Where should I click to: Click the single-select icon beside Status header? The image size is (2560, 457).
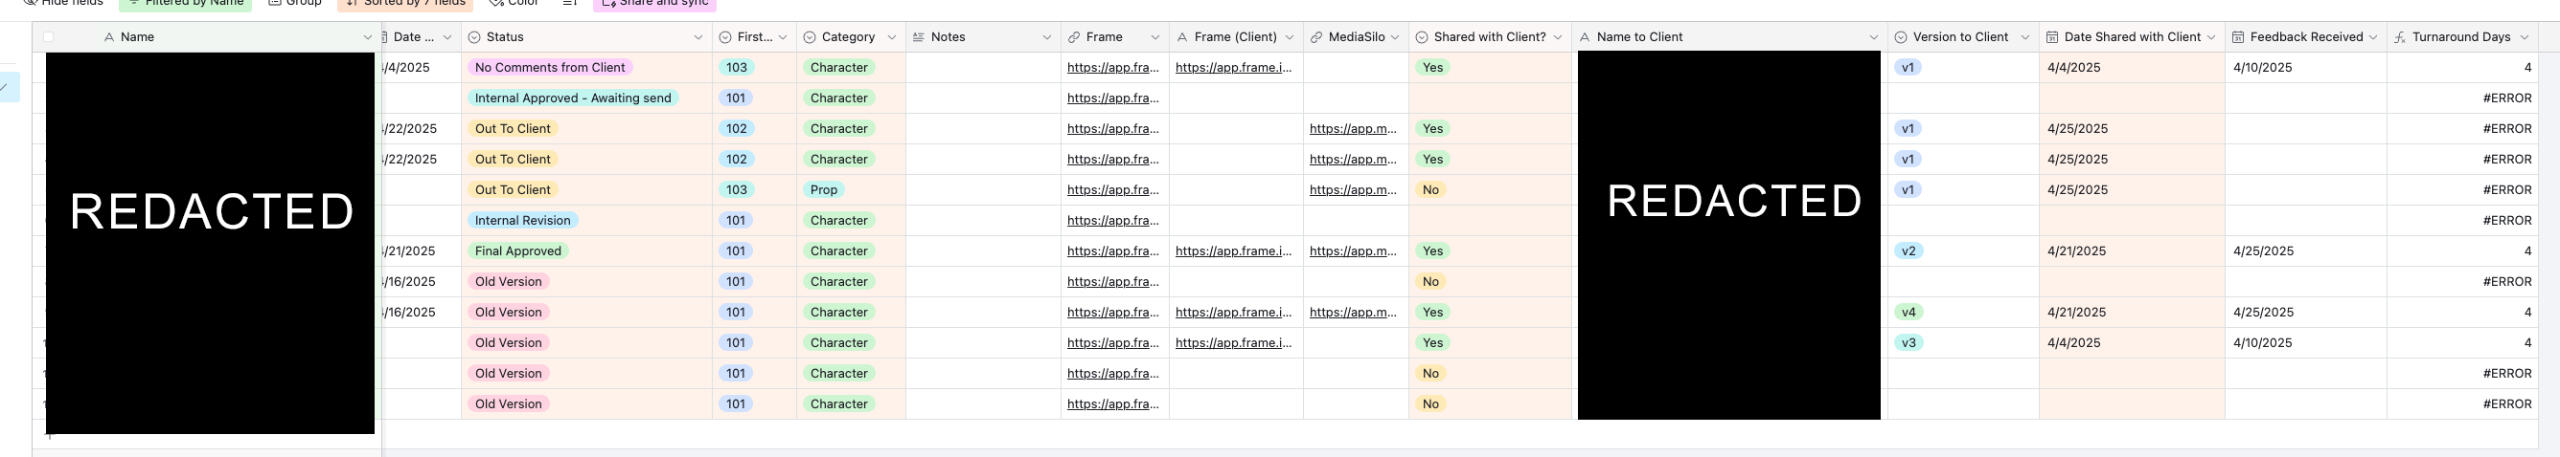pyautogui.click(x=474, y=37)
